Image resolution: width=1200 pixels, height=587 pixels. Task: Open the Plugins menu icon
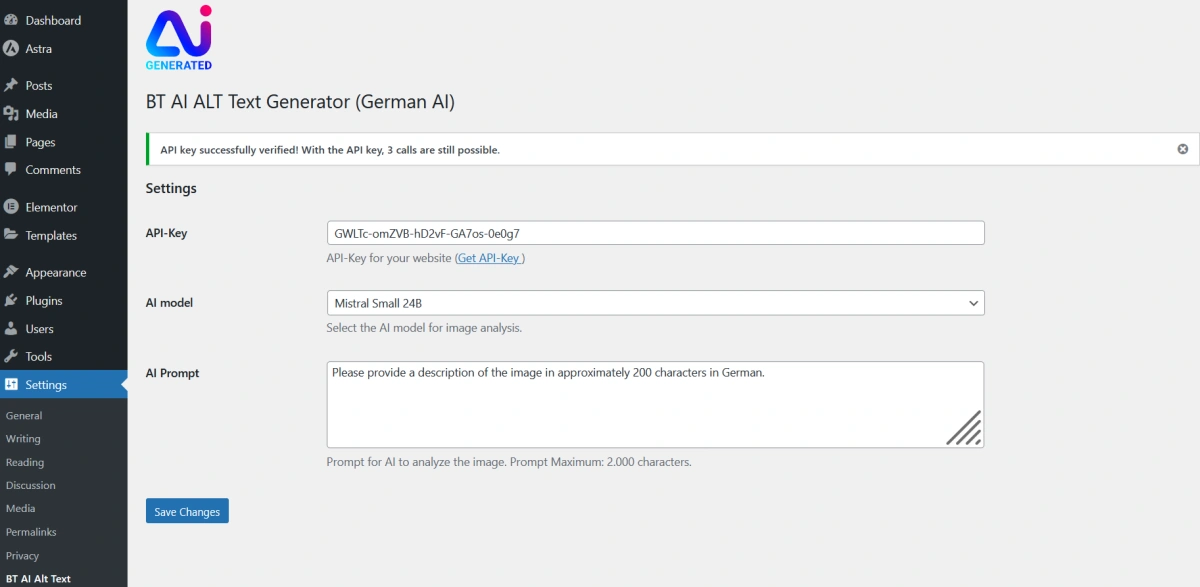pyautogui.click(x=13, y=300)
